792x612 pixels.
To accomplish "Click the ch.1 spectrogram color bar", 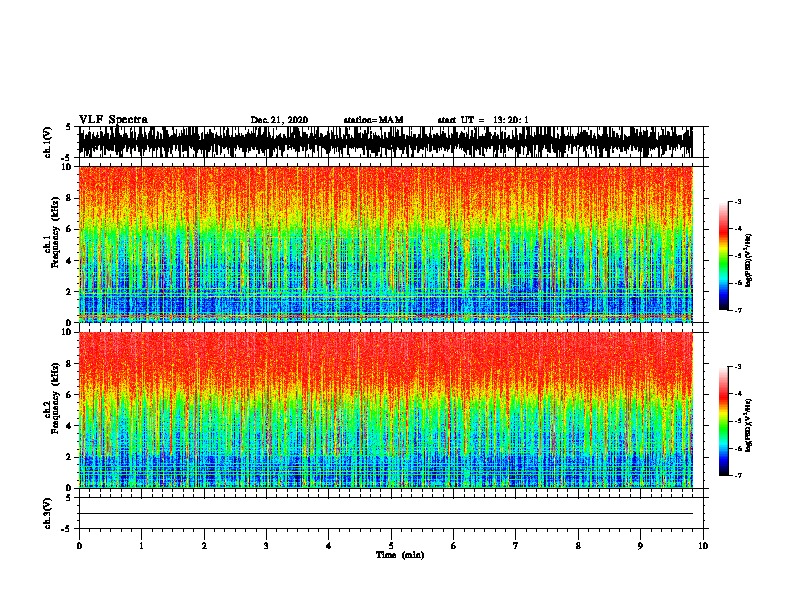I will point(723,256).
